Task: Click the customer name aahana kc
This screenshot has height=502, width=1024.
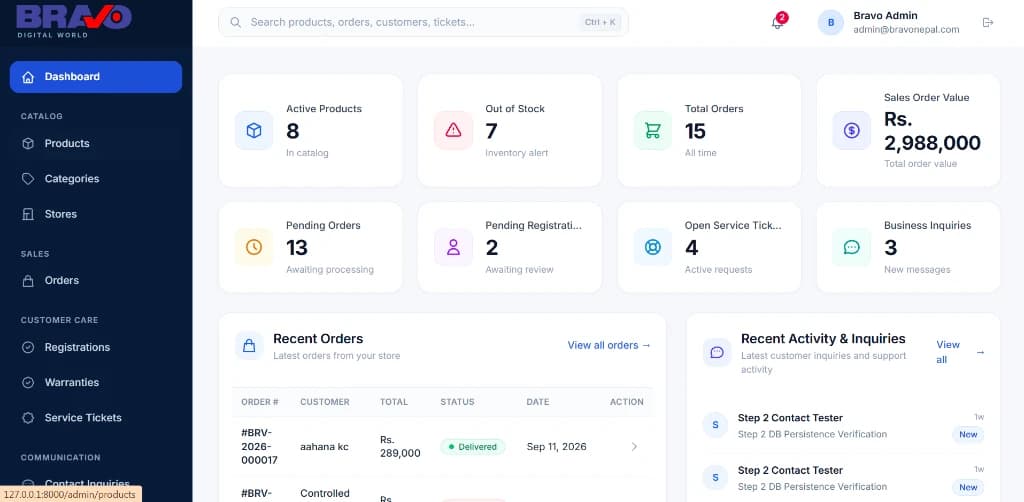Action: [x=325, y=447]
